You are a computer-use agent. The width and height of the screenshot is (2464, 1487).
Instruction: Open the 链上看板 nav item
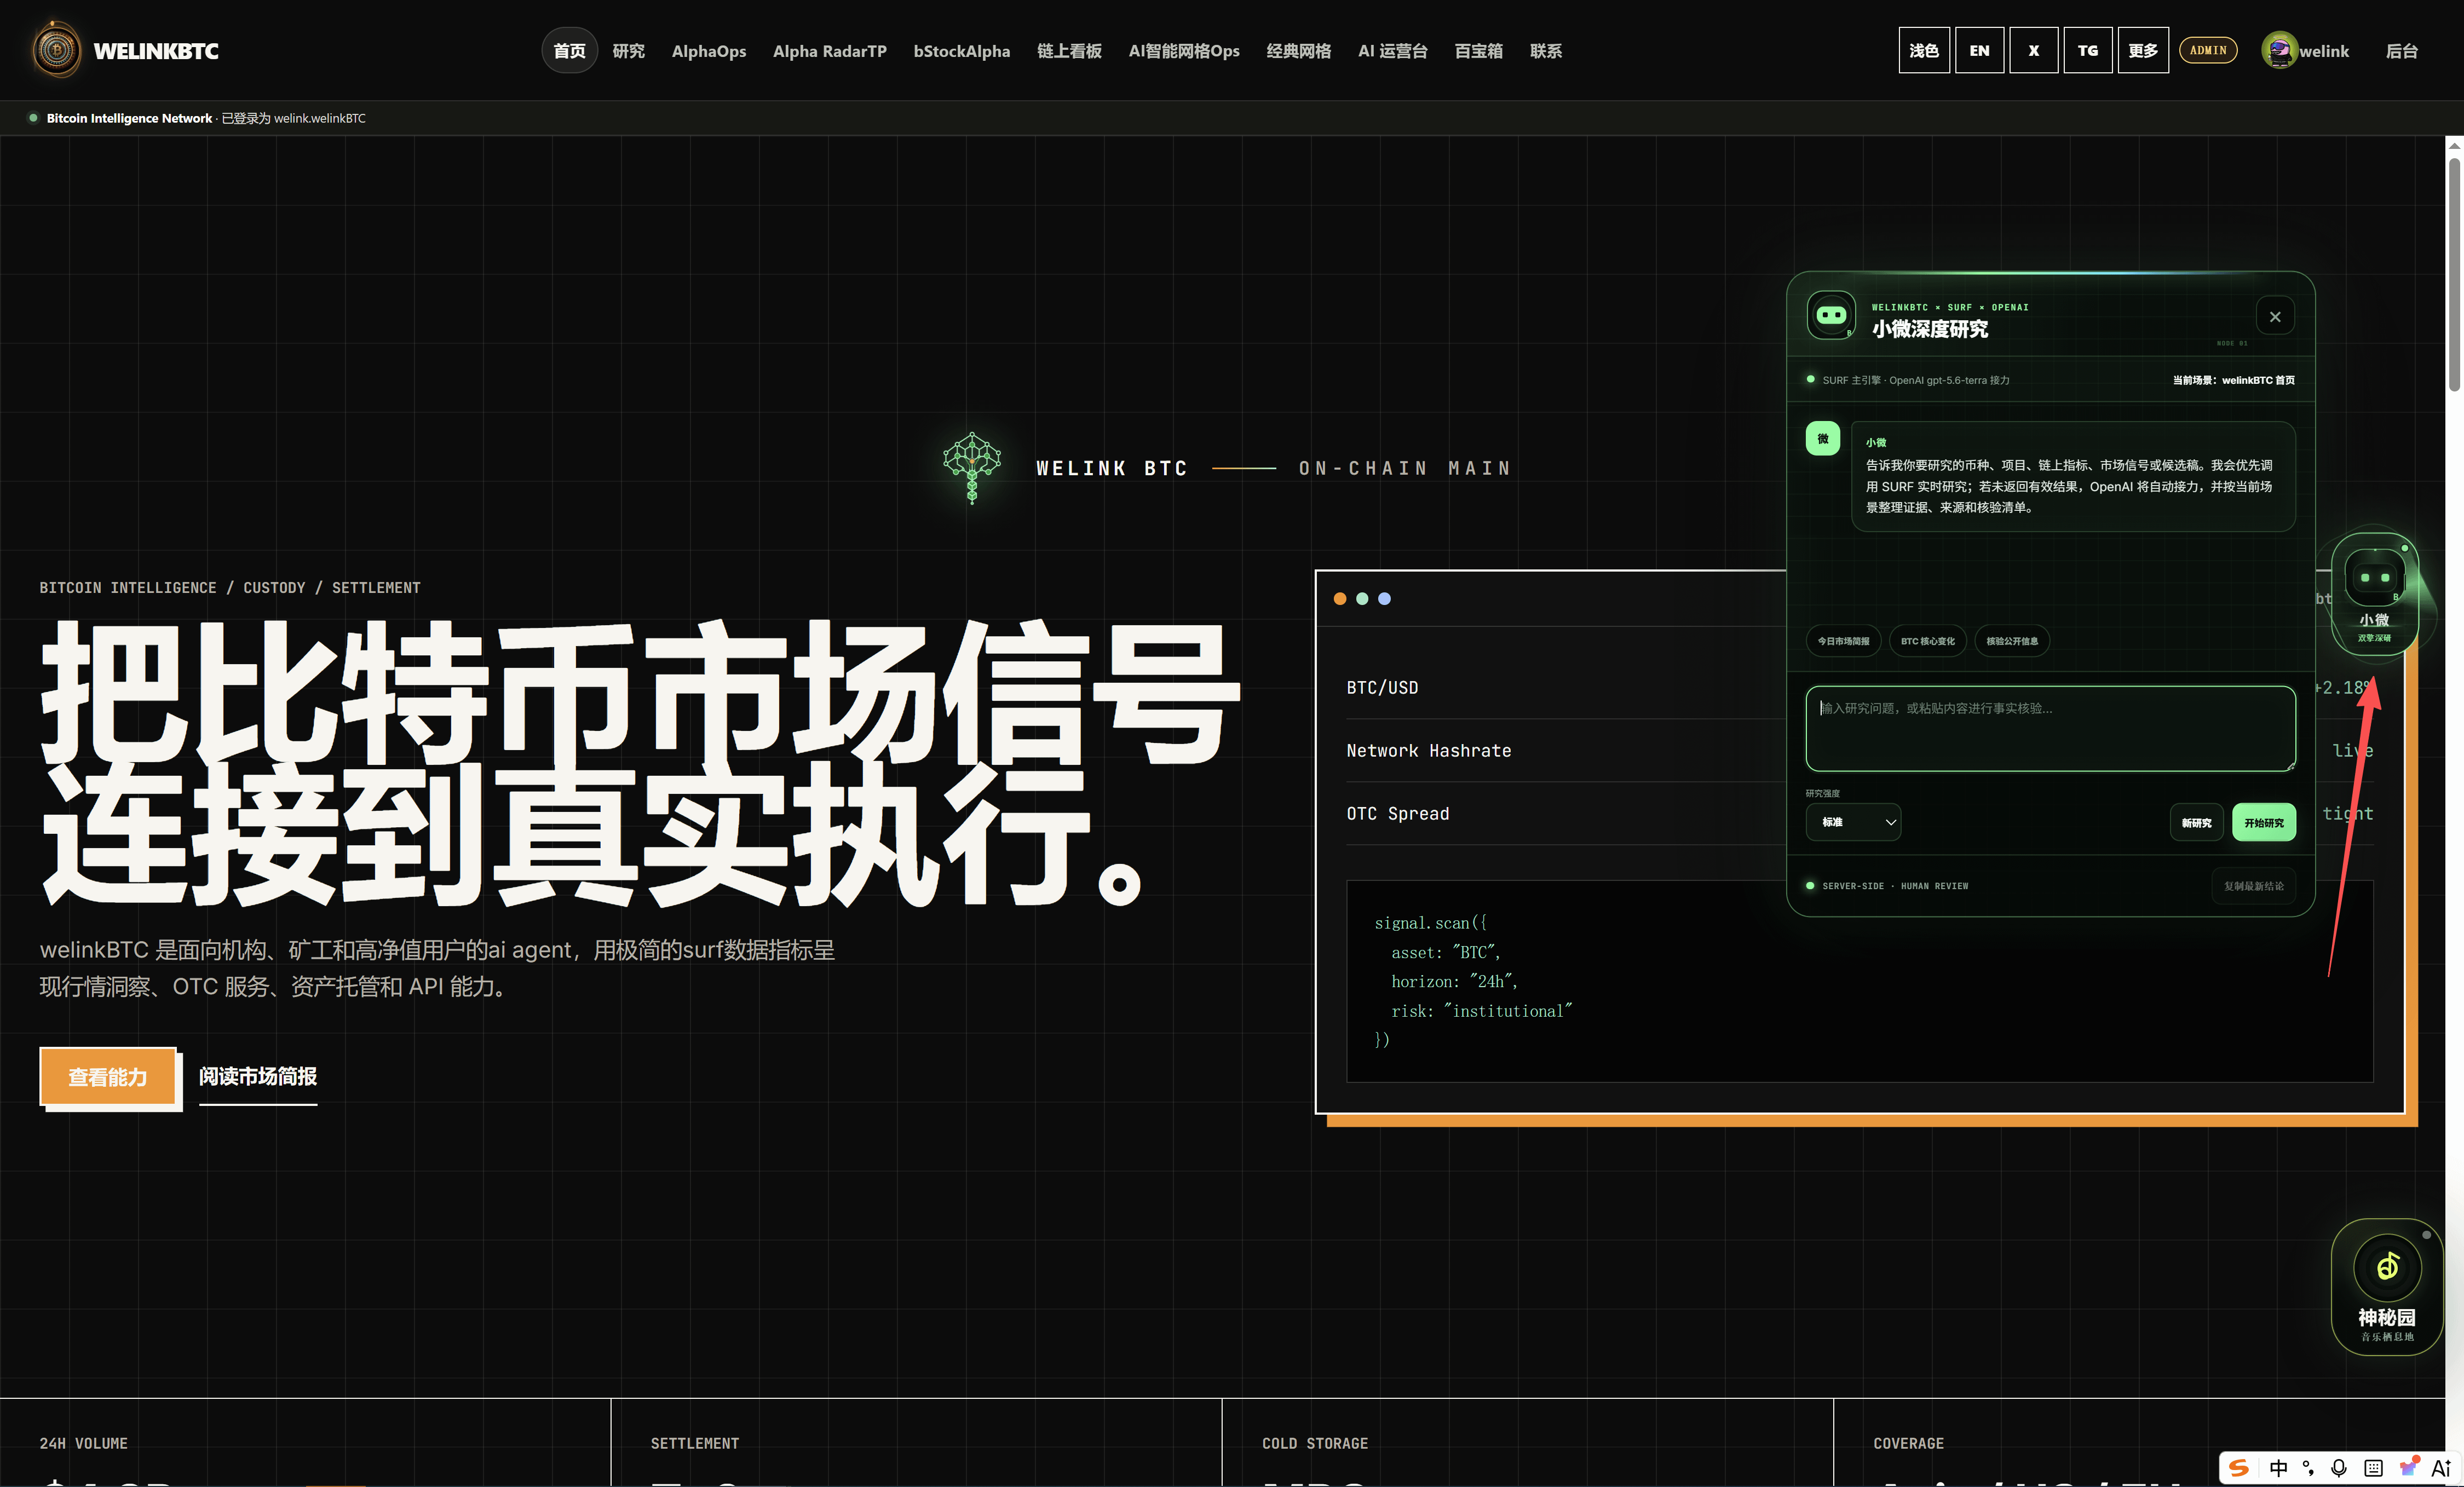click(x=1069, y=50)
